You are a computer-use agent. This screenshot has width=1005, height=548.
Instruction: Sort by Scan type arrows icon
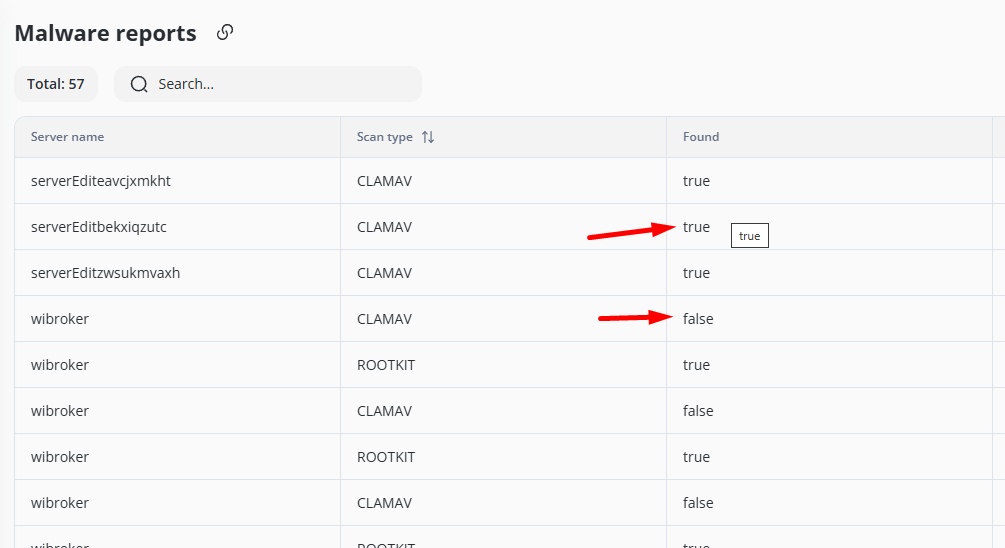click(x=428, y=137)
